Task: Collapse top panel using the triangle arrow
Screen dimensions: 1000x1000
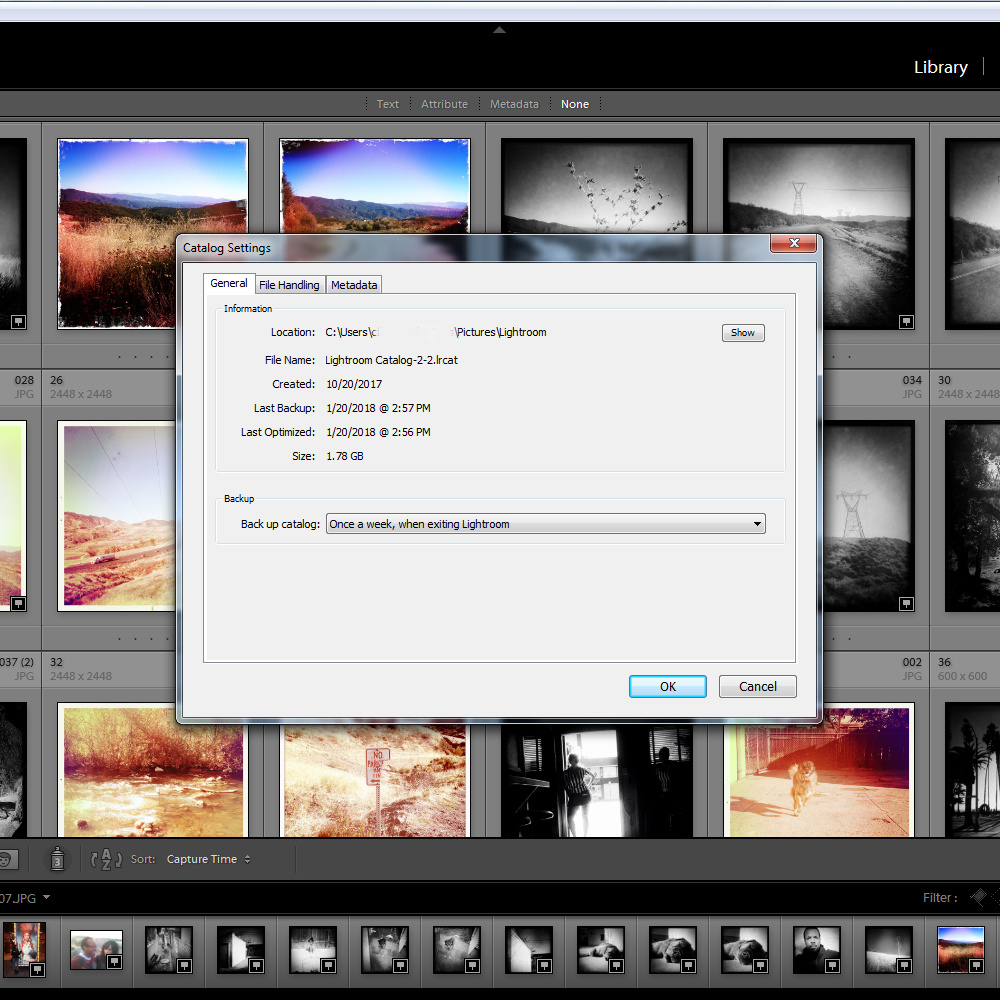Action: pyautogui.click(x=499, y=30)
